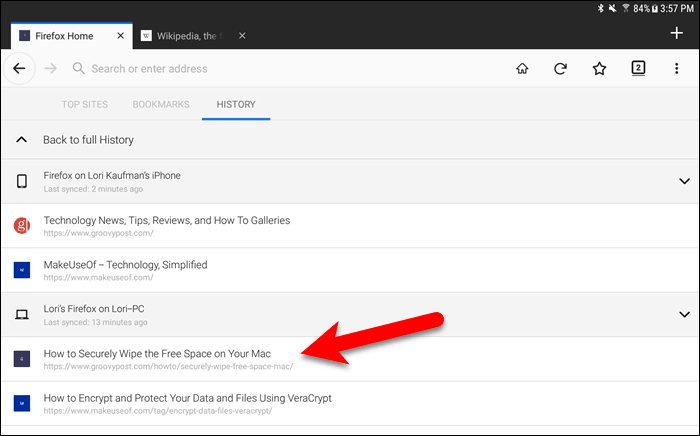The height and width of the screenshot is (436, 700).
Task: Click the MakeUseOf – Technology, Simplified favicon
Action: tap(22, 270)
